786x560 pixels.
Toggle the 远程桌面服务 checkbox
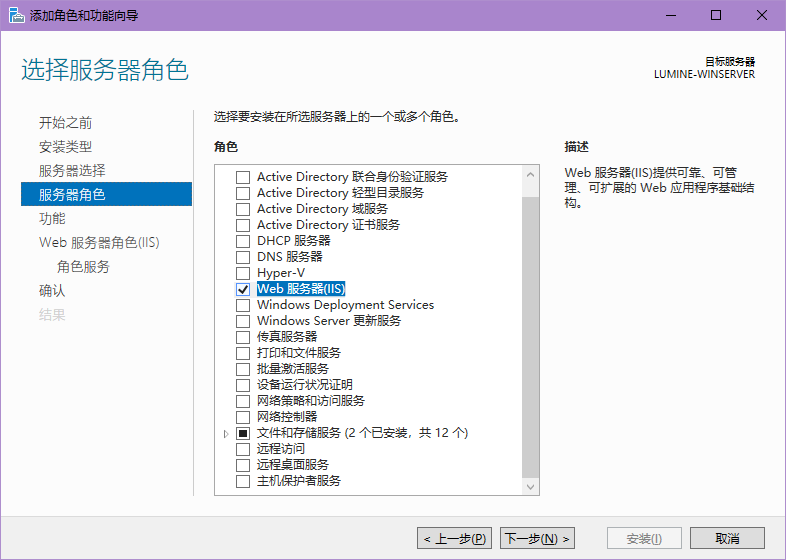pyautogui.click(x=242, y=465)
